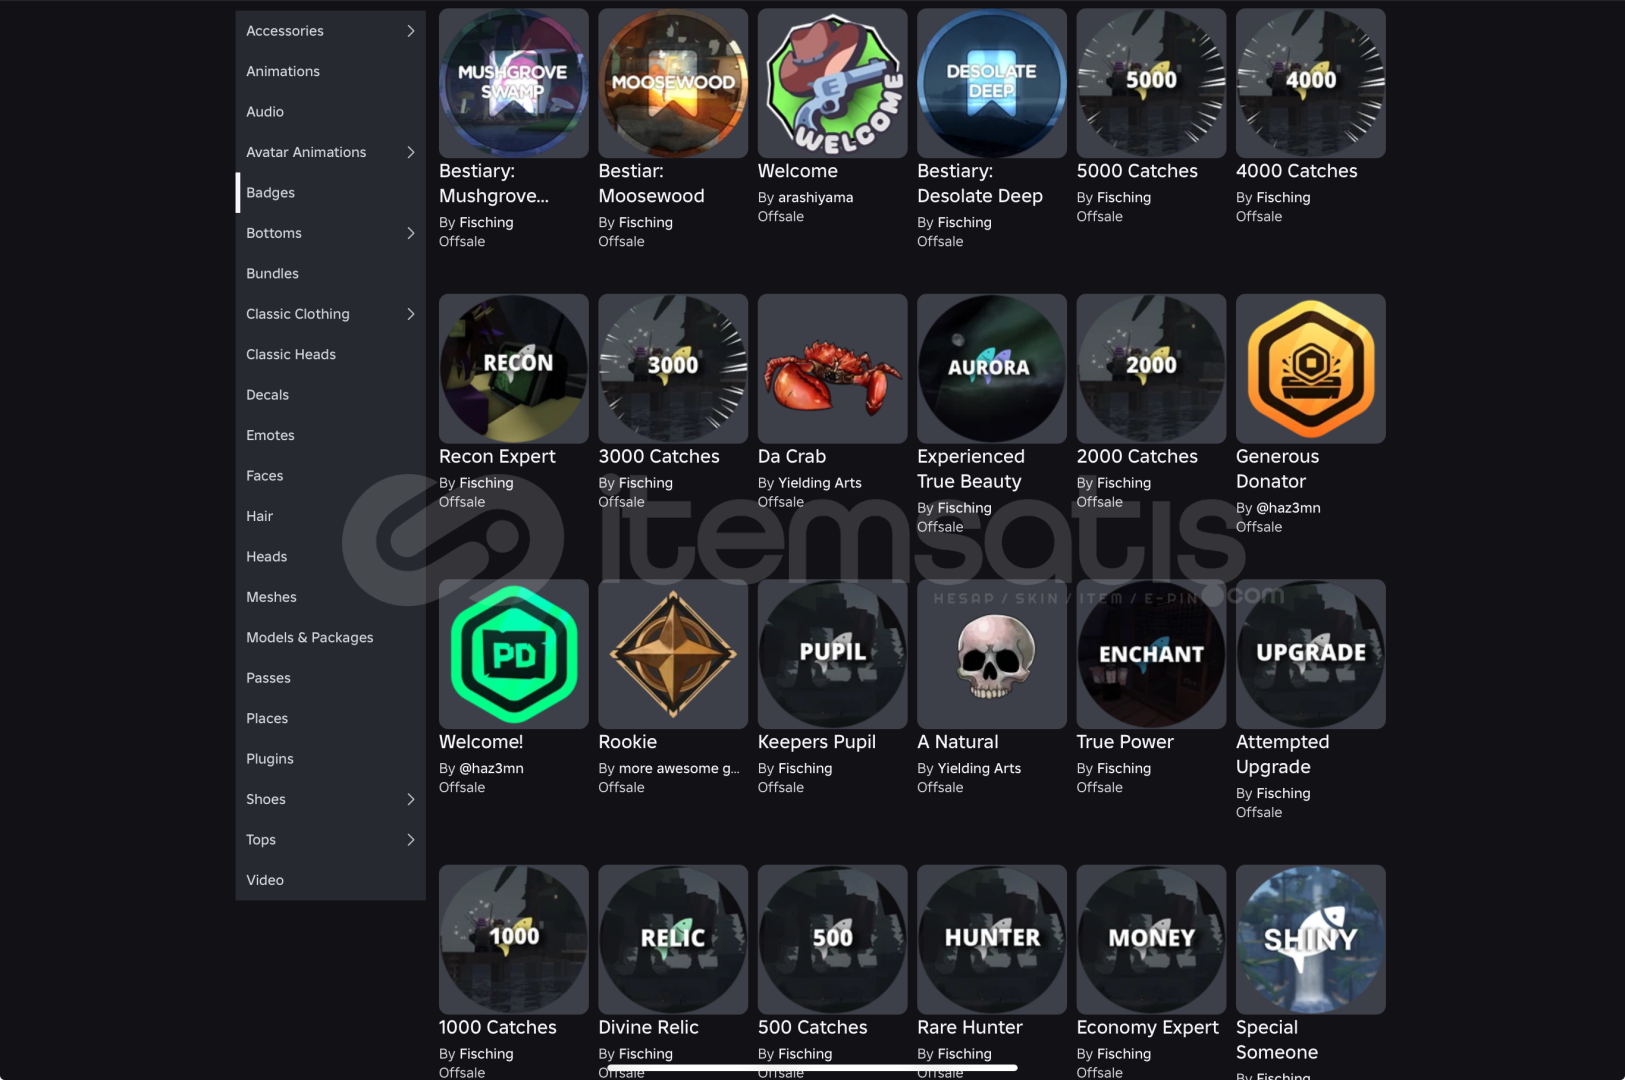The image size is (1625, 1080).
Task: Open the Economy Expert badge title
Action: tap(1148, 1028)
